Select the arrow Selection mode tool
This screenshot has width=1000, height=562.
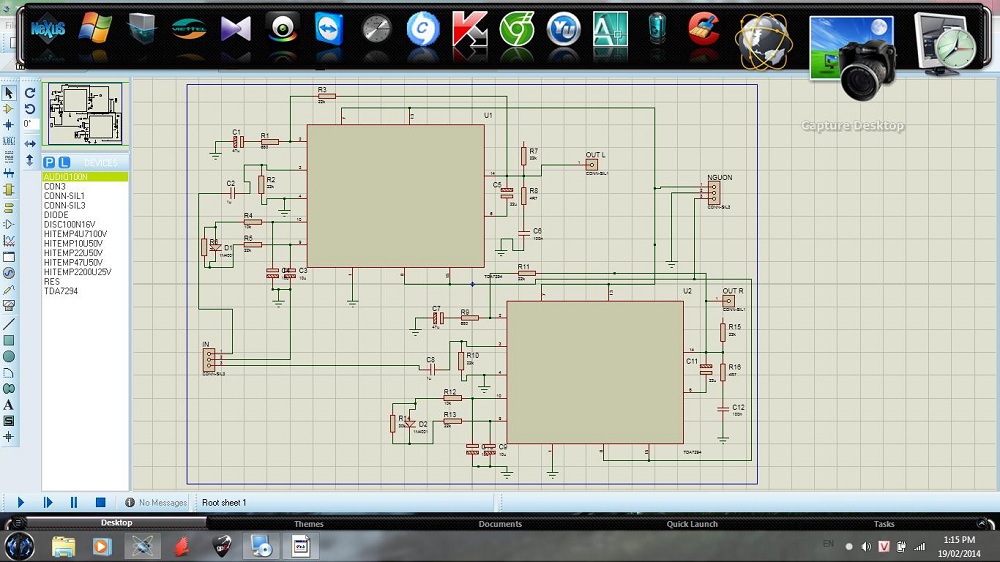click(x=9, y=93)
